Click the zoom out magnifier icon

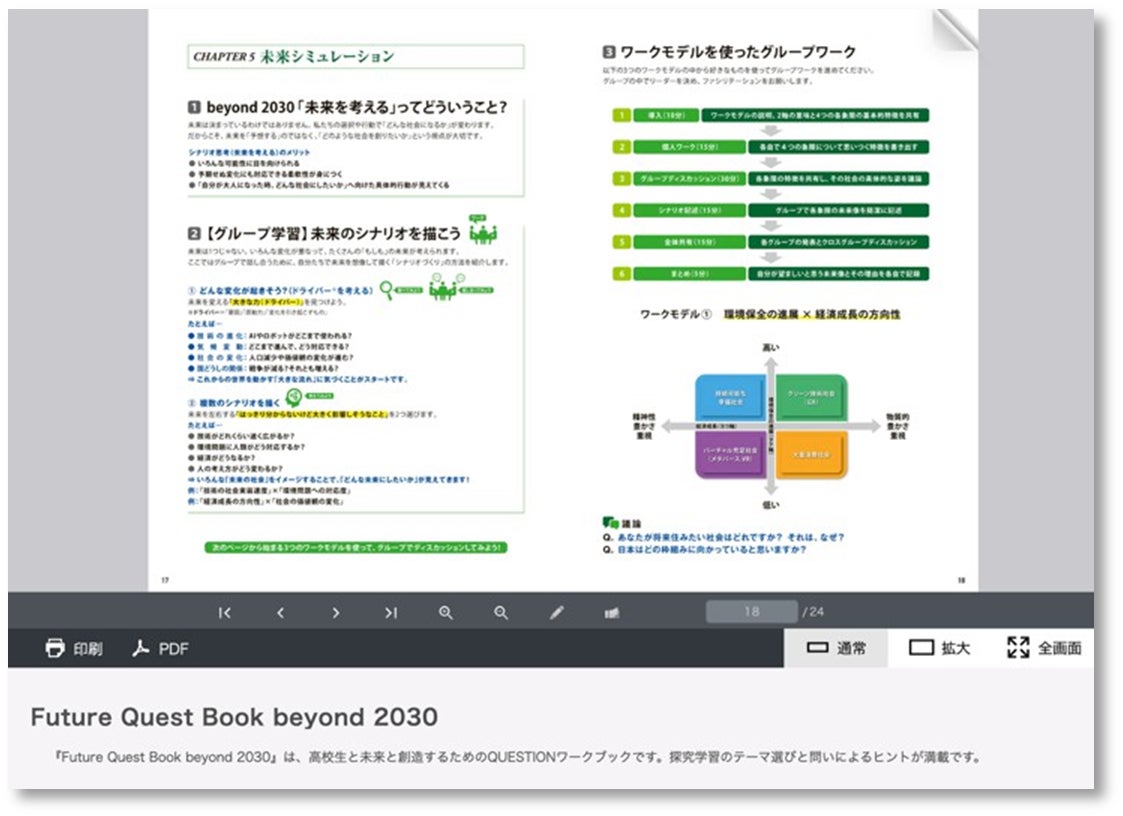pyautogui.click(x=501, y=613)
